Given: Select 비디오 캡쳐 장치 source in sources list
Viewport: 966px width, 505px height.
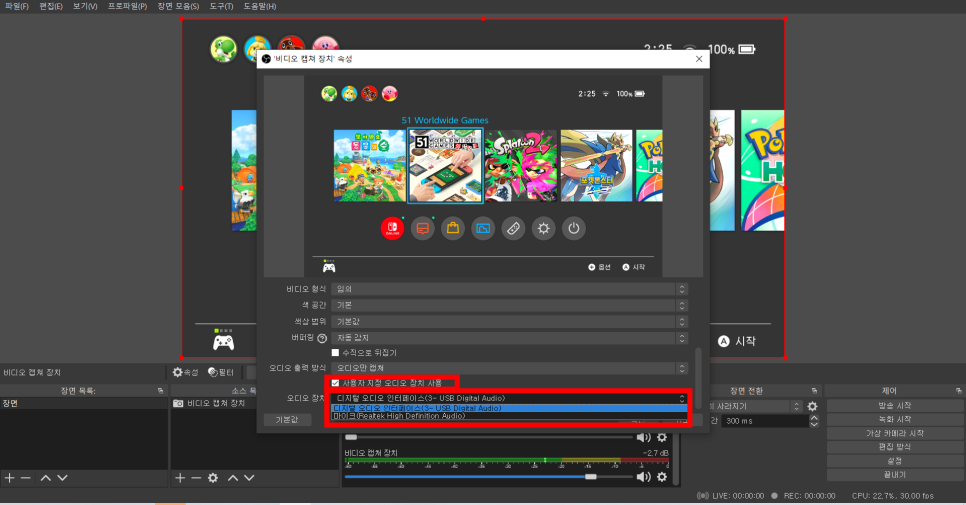Looking at the screenshot, I should tap(254, 403).
